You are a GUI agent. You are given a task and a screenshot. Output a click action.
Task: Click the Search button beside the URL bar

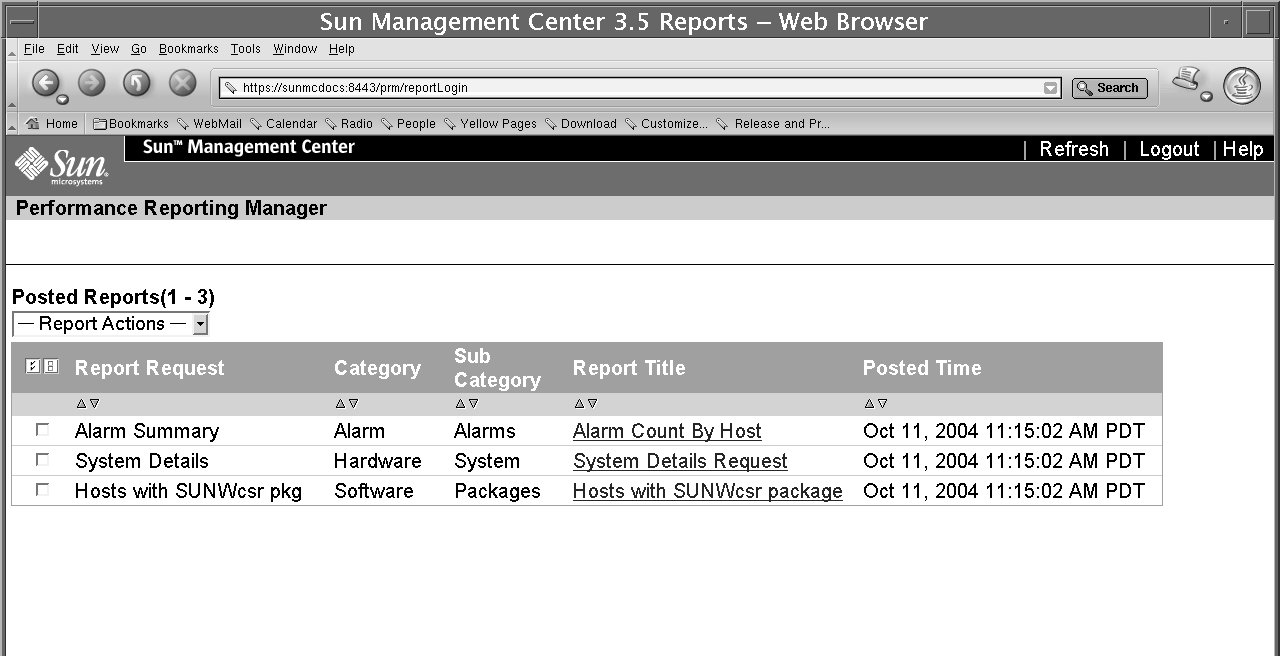click(x=1110, y=88)
